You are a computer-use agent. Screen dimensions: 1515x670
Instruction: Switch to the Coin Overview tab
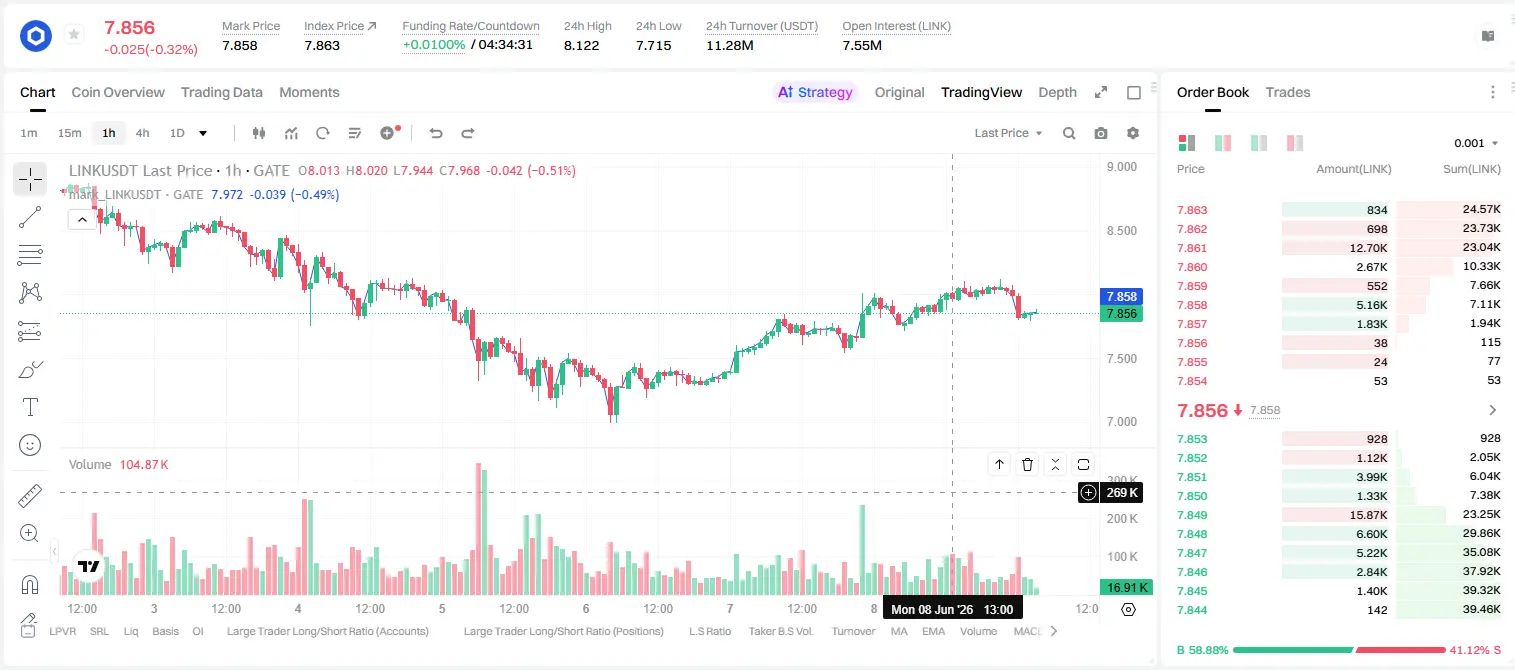point(118,92)
